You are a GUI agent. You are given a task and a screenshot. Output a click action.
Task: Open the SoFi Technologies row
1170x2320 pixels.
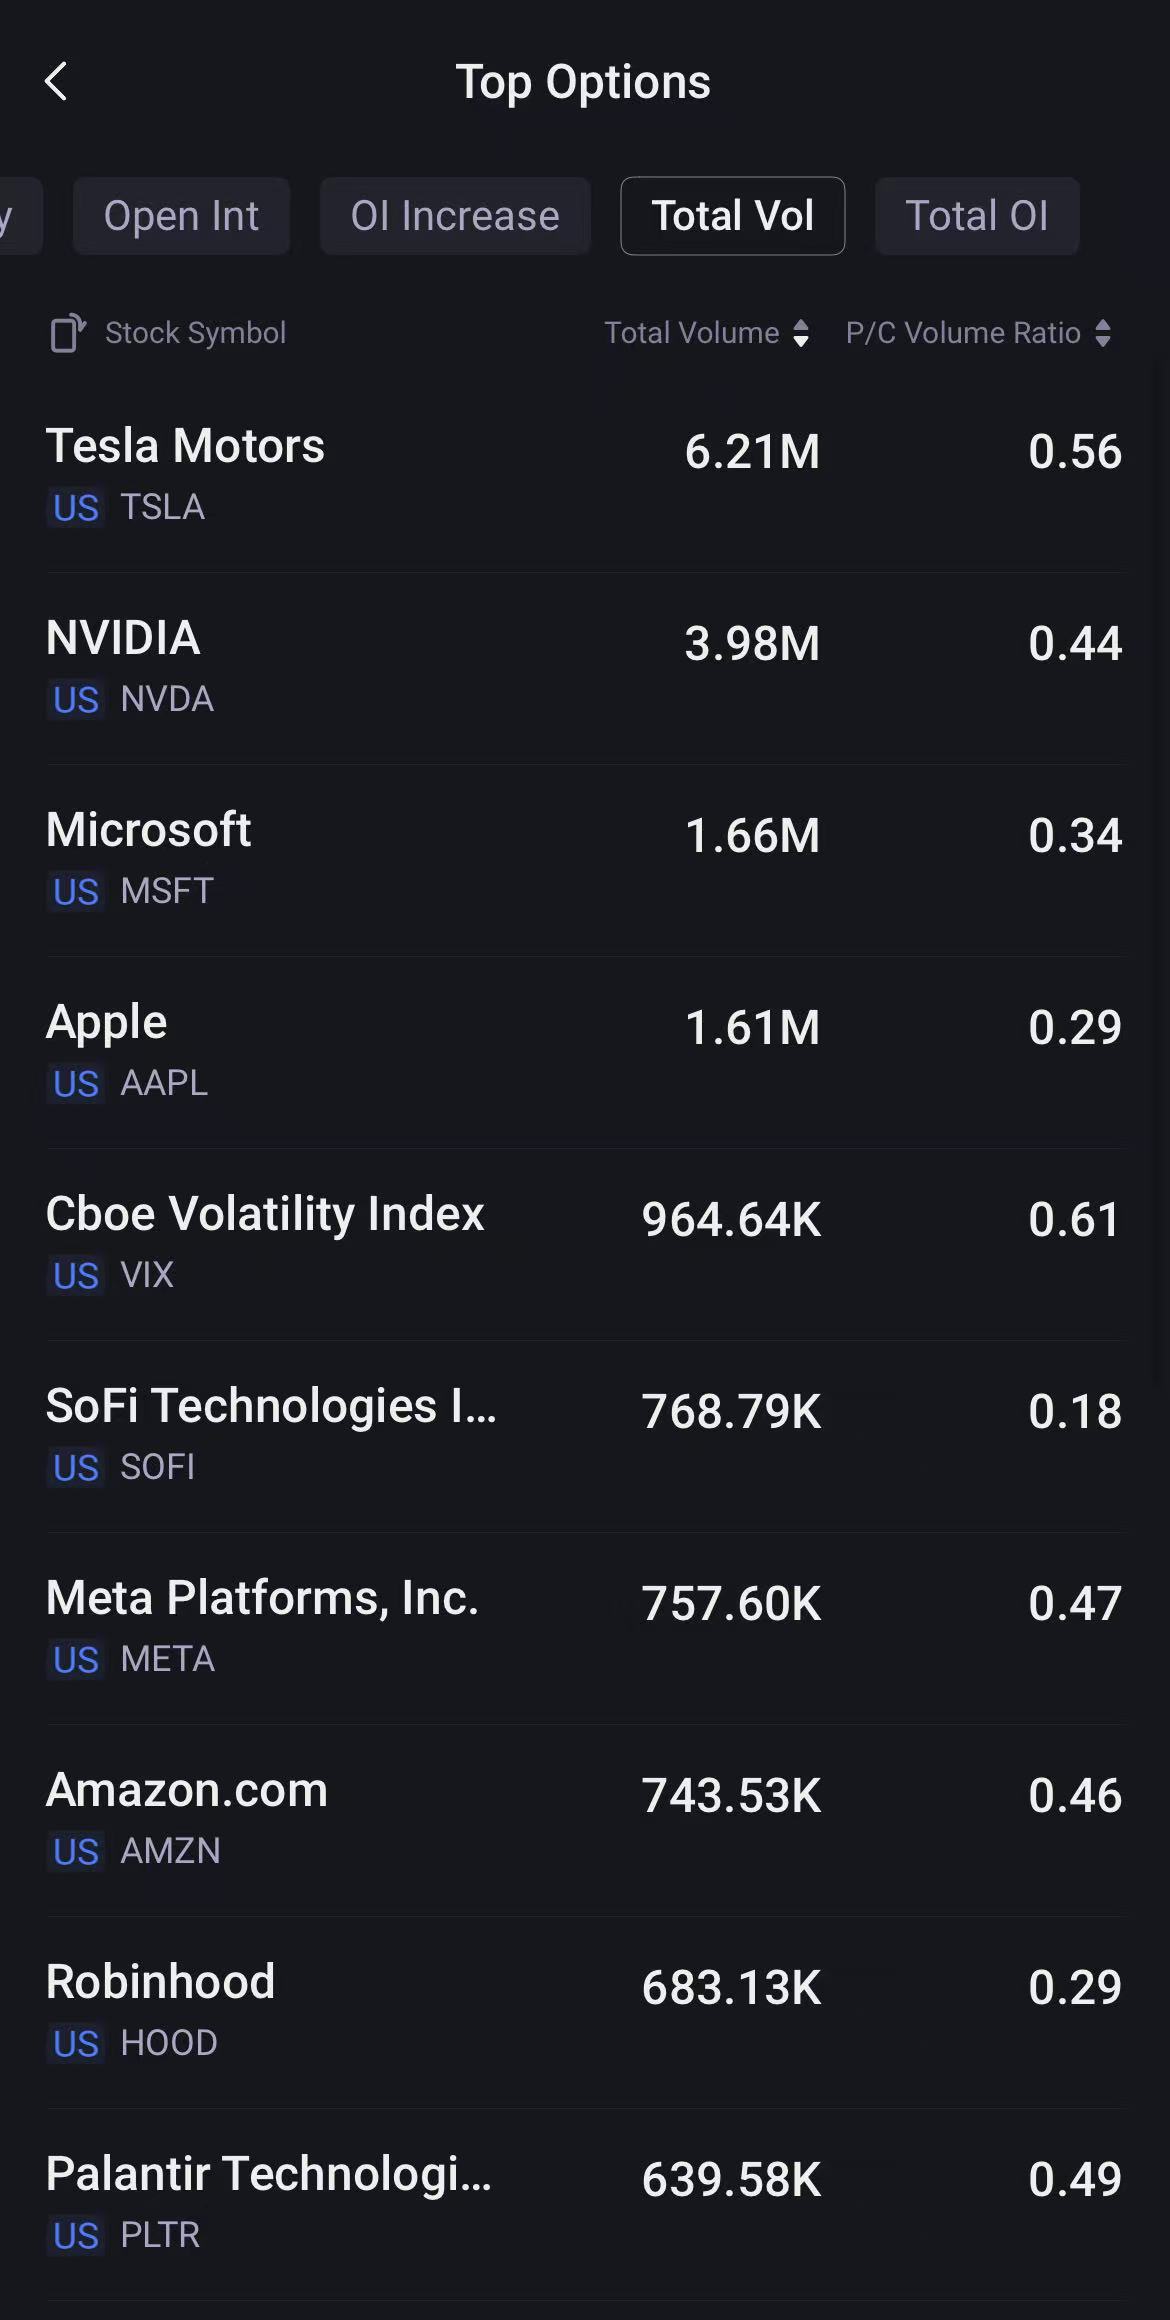click(x=585, y=1435)
